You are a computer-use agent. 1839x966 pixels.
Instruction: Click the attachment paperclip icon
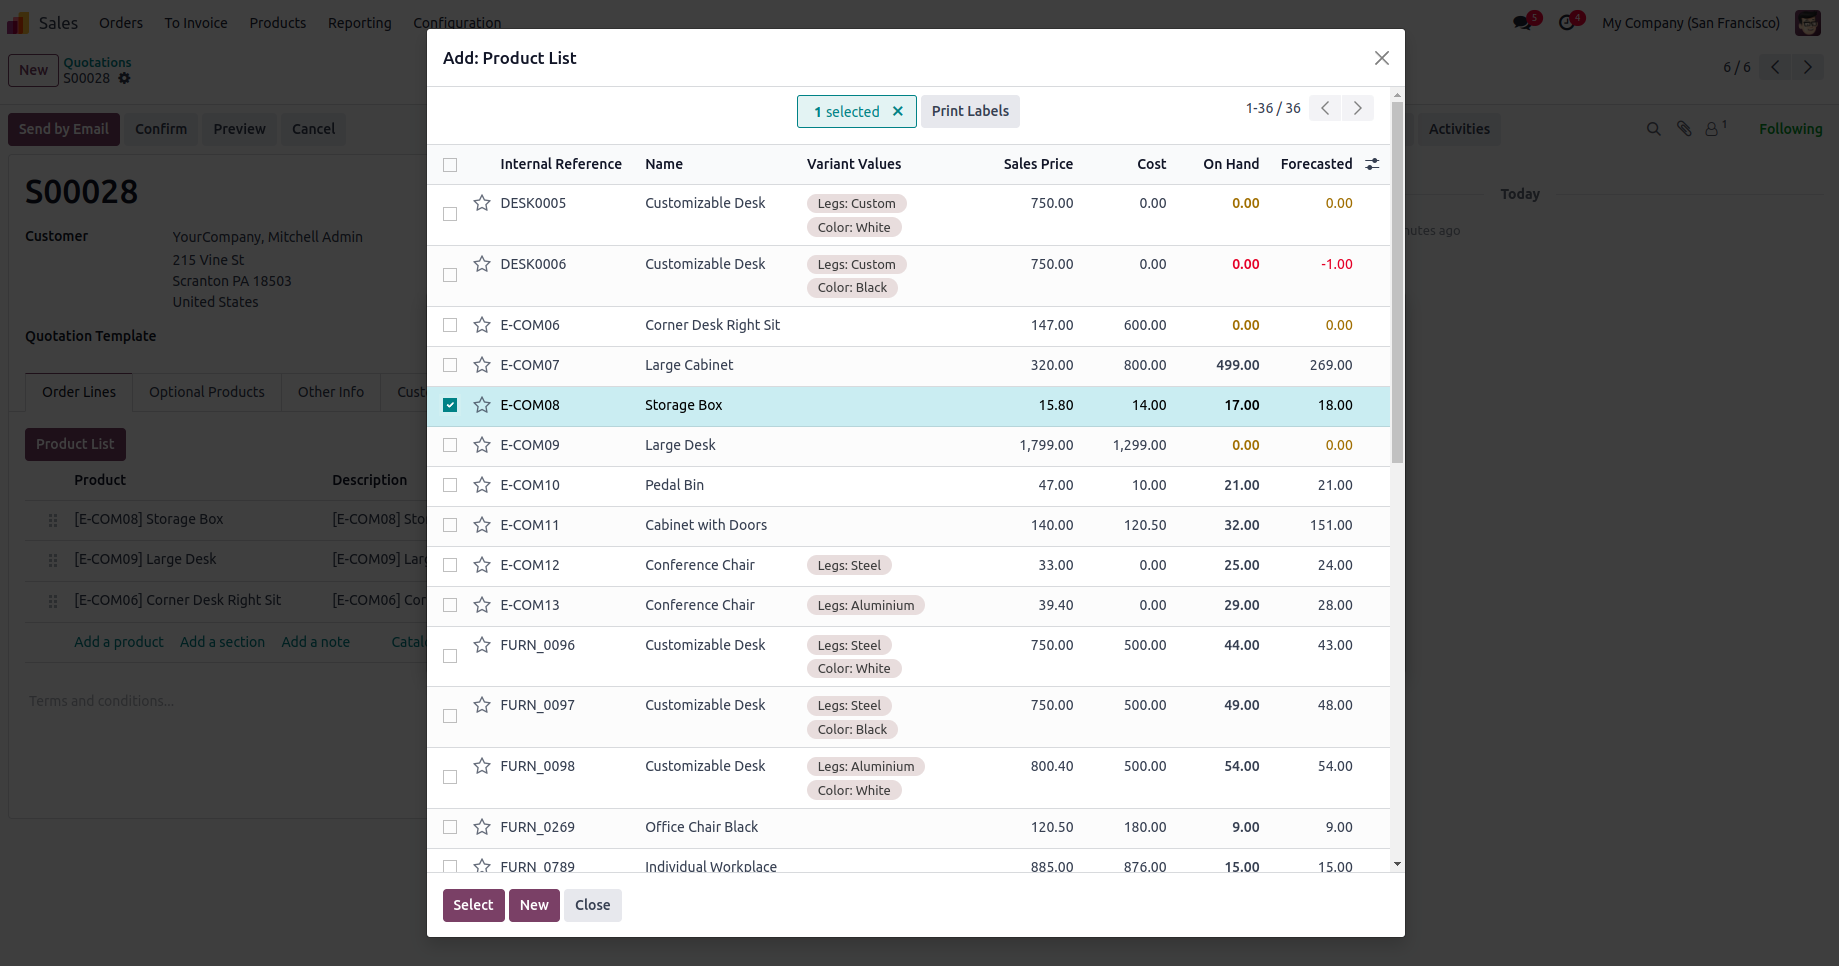[1684, 129]
